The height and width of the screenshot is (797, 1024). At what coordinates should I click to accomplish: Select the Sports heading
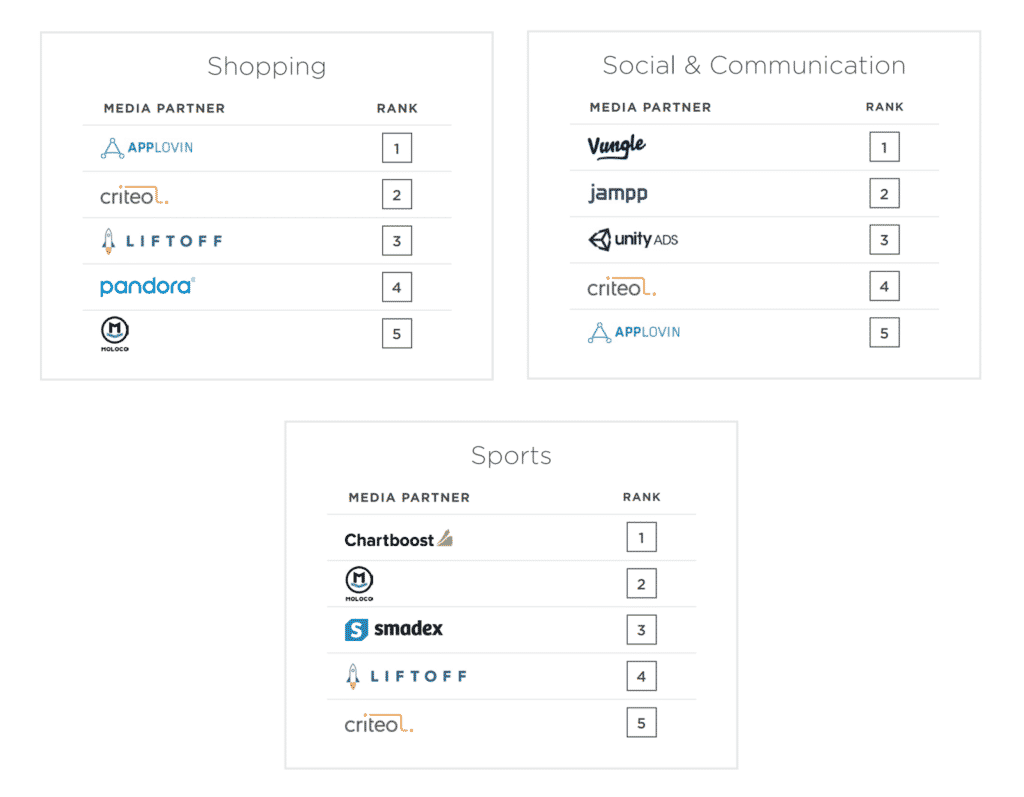511,455
